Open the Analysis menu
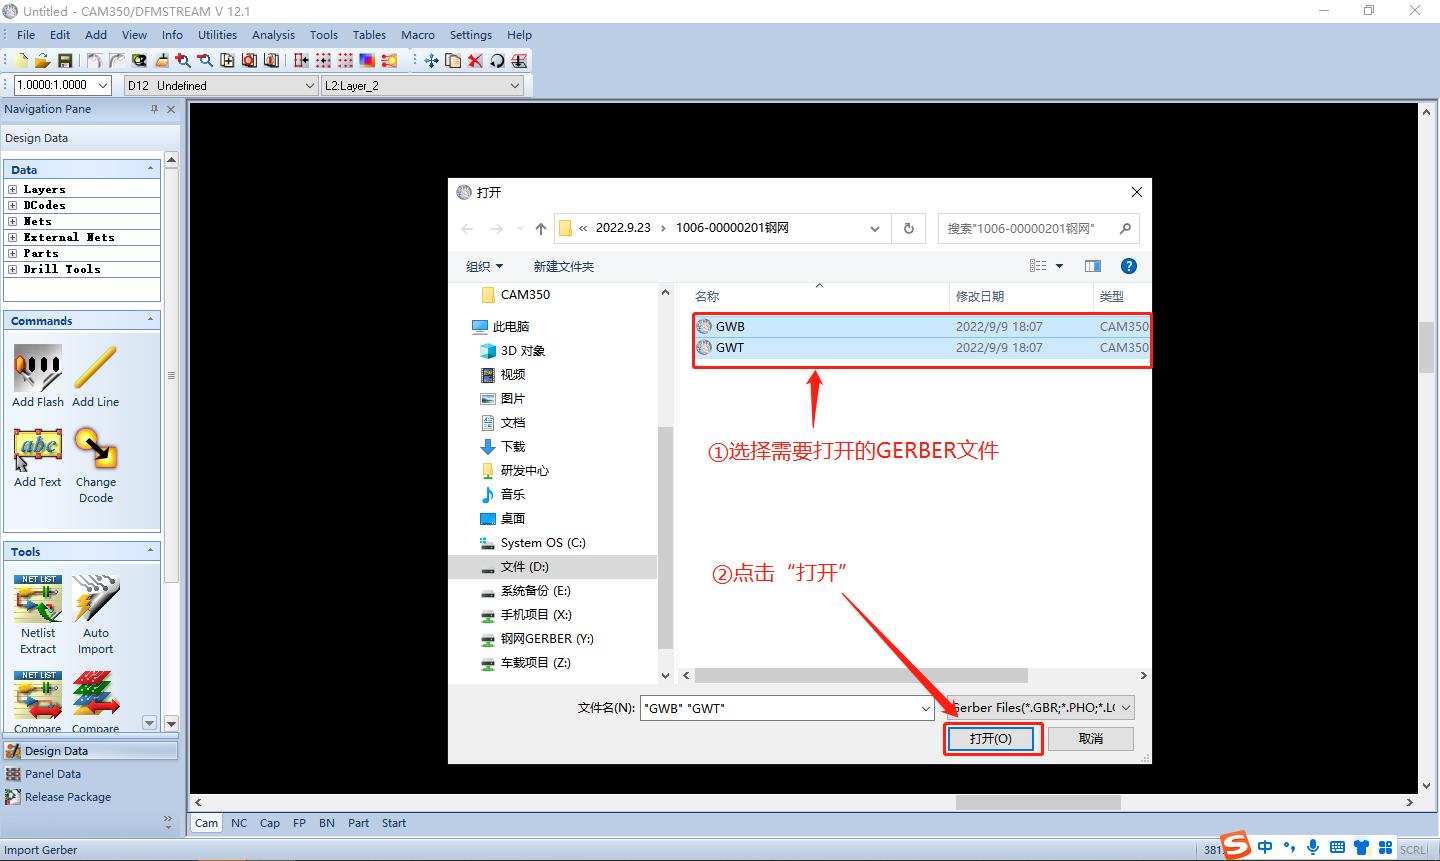The height and width of the screenshot is (861, 1440). (x=273, y=35)
